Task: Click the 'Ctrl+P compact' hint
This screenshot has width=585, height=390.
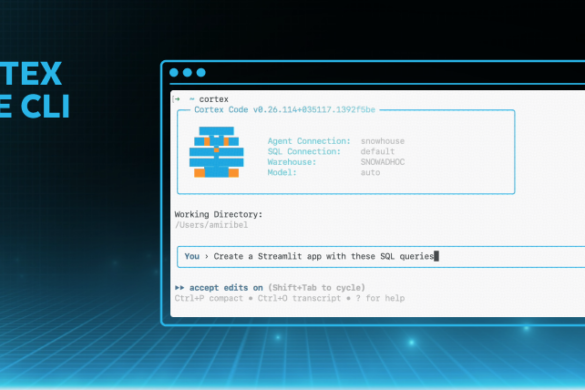Action: (x=209, y=298)
